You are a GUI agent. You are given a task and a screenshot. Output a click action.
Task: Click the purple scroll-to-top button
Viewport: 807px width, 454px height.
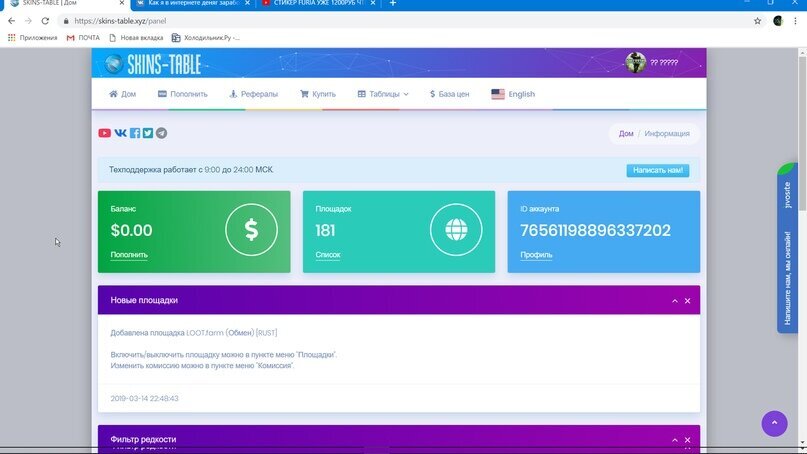pos(775,423)
